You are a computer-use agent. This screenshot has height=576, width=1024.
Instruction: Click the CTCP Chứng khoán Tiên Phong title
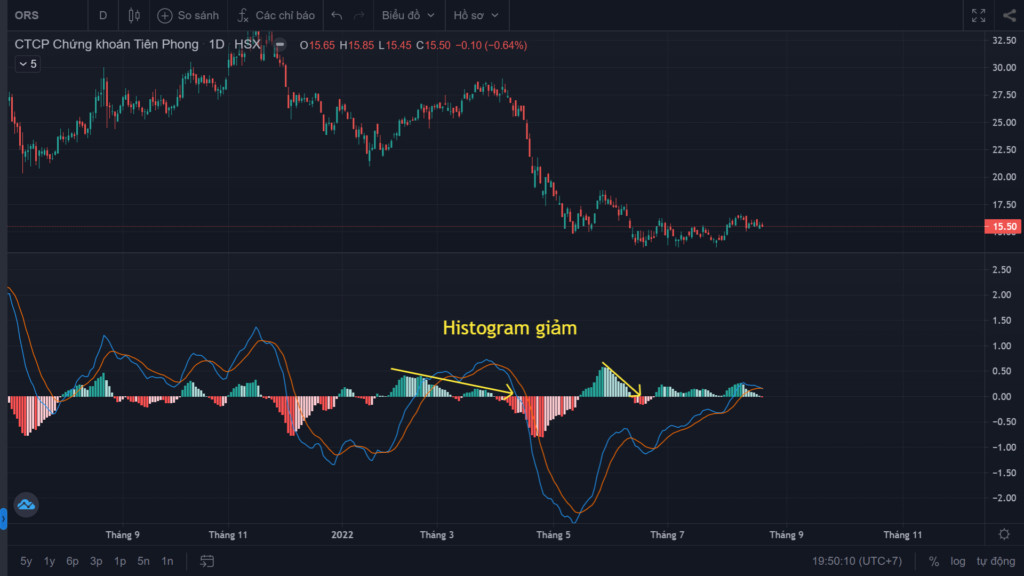click(106, 44)
